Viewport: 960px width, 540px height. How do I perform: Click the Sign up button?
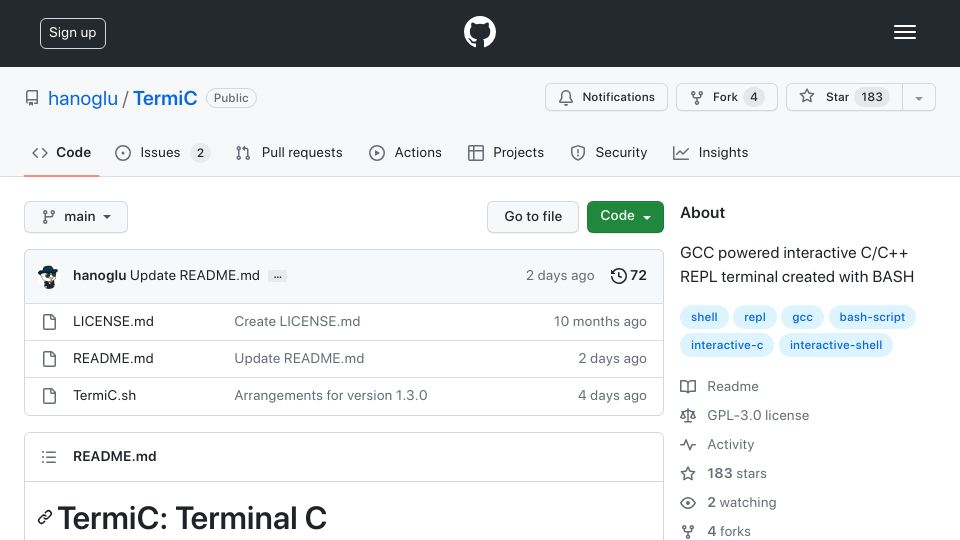tap(73, 33)
